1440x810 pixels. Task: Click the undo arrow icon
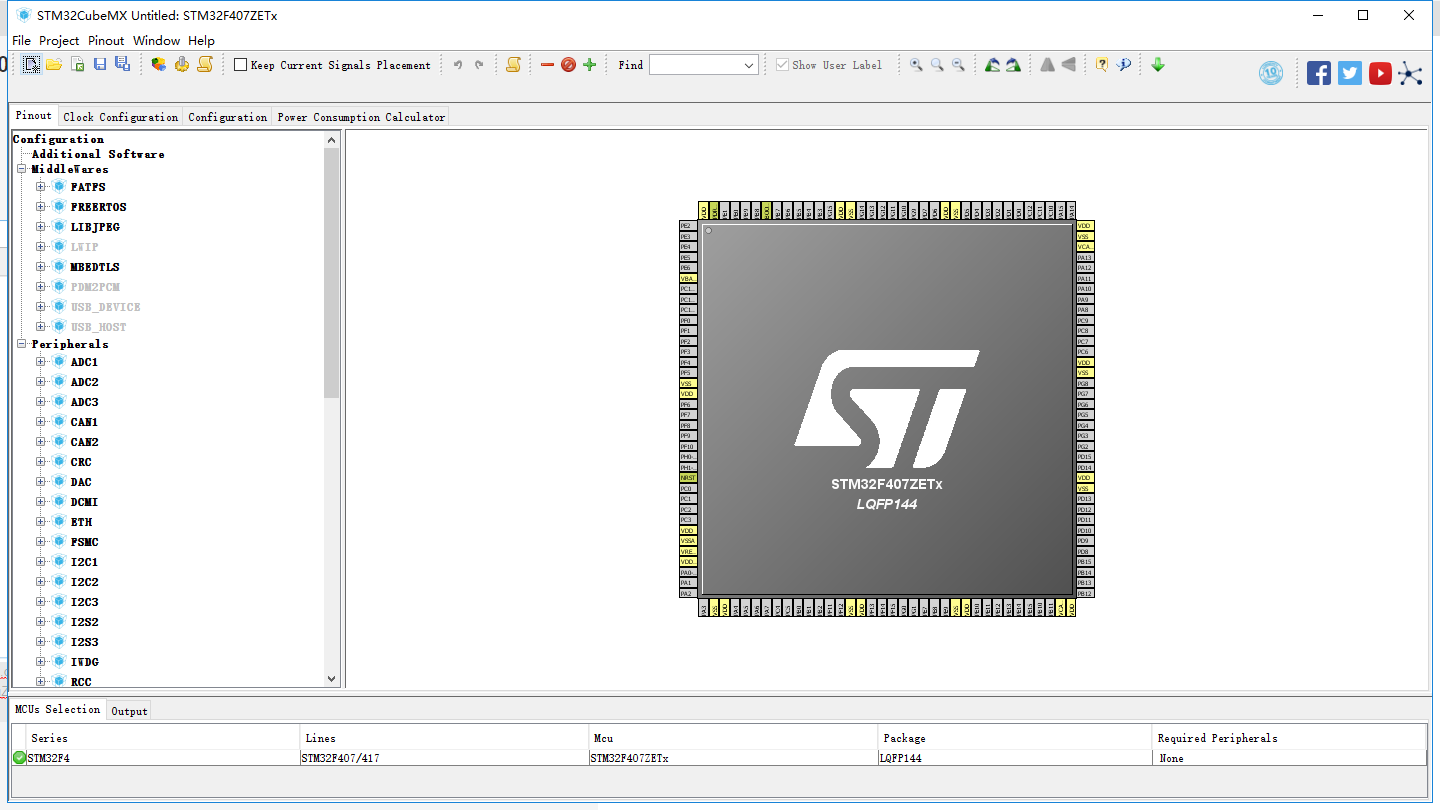coord(456,64)
